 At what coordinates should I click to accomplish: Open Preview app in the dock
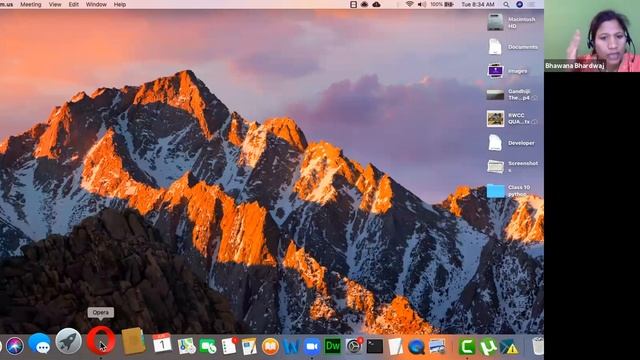(437, 346)
